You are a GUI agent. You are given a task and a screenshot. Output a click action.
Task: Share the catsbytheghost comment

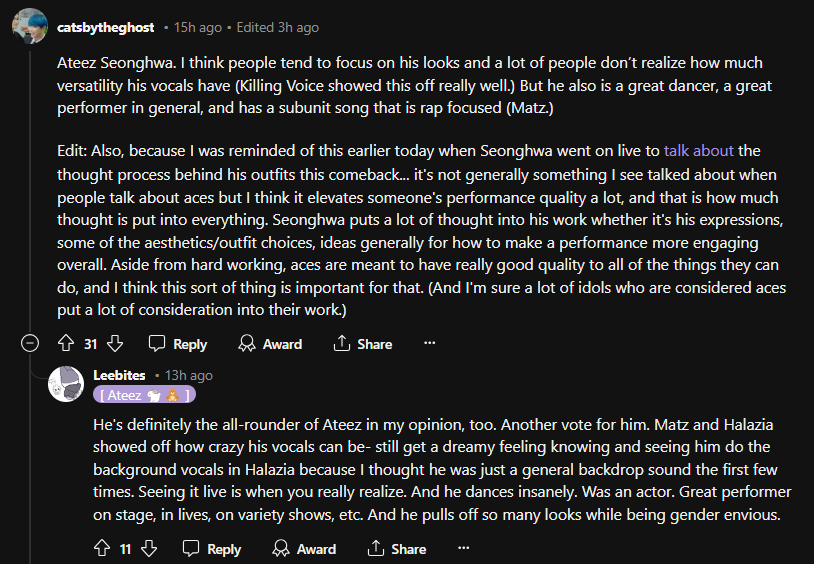pyautogui.click(x=363, y=343)
